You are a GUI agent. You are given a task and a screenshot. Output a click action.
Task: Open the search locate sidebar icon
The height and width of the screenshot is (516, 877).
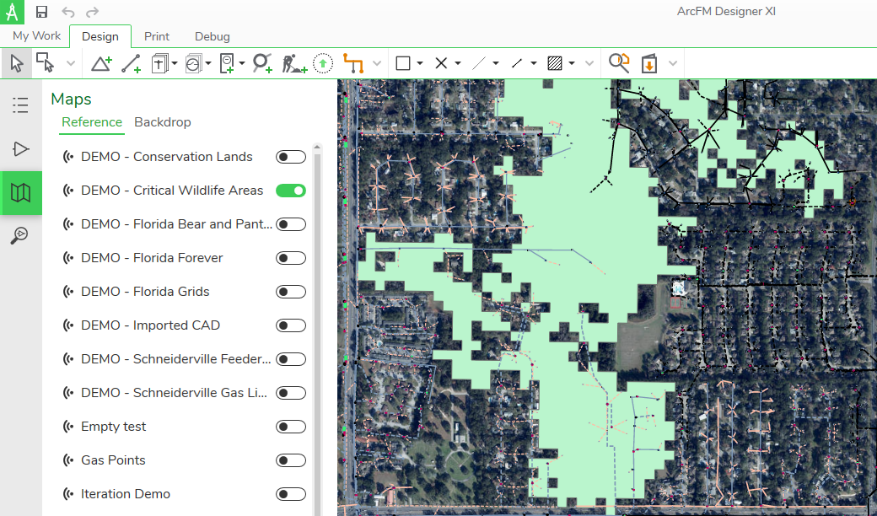click(x=20, y=236)
